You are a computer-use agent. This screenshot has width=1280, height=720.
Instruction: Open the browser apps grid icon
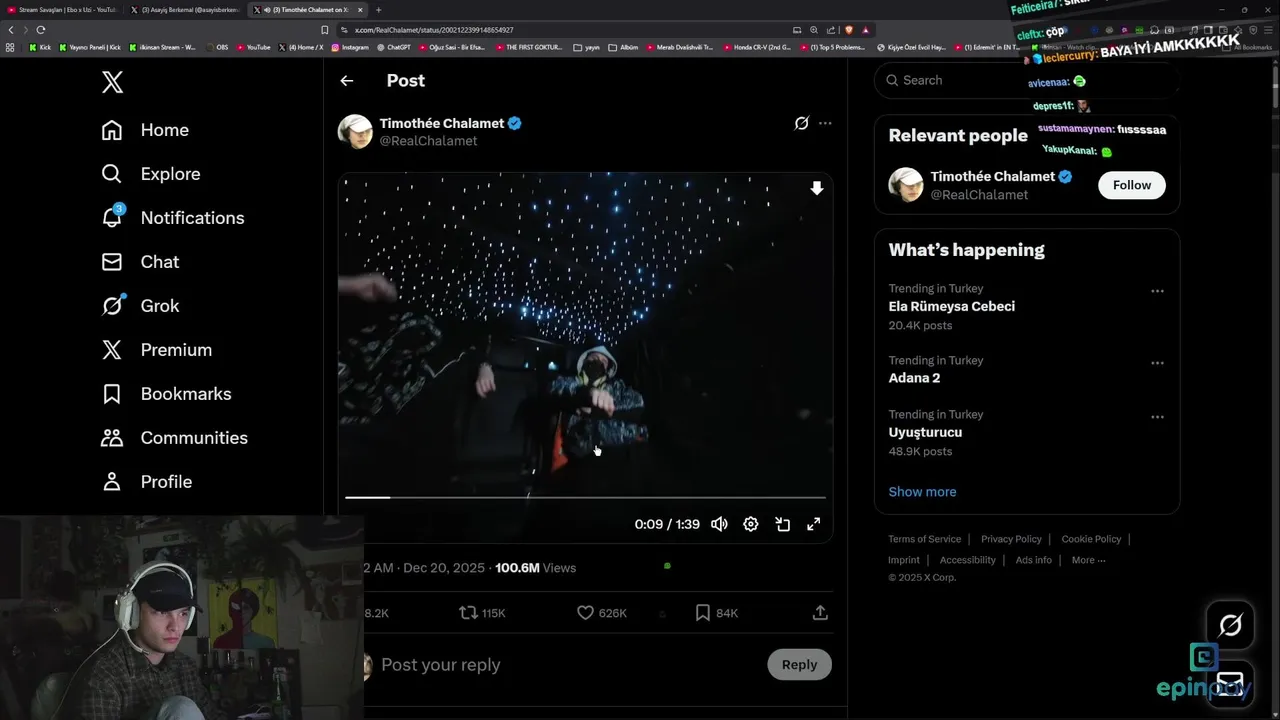10,47
